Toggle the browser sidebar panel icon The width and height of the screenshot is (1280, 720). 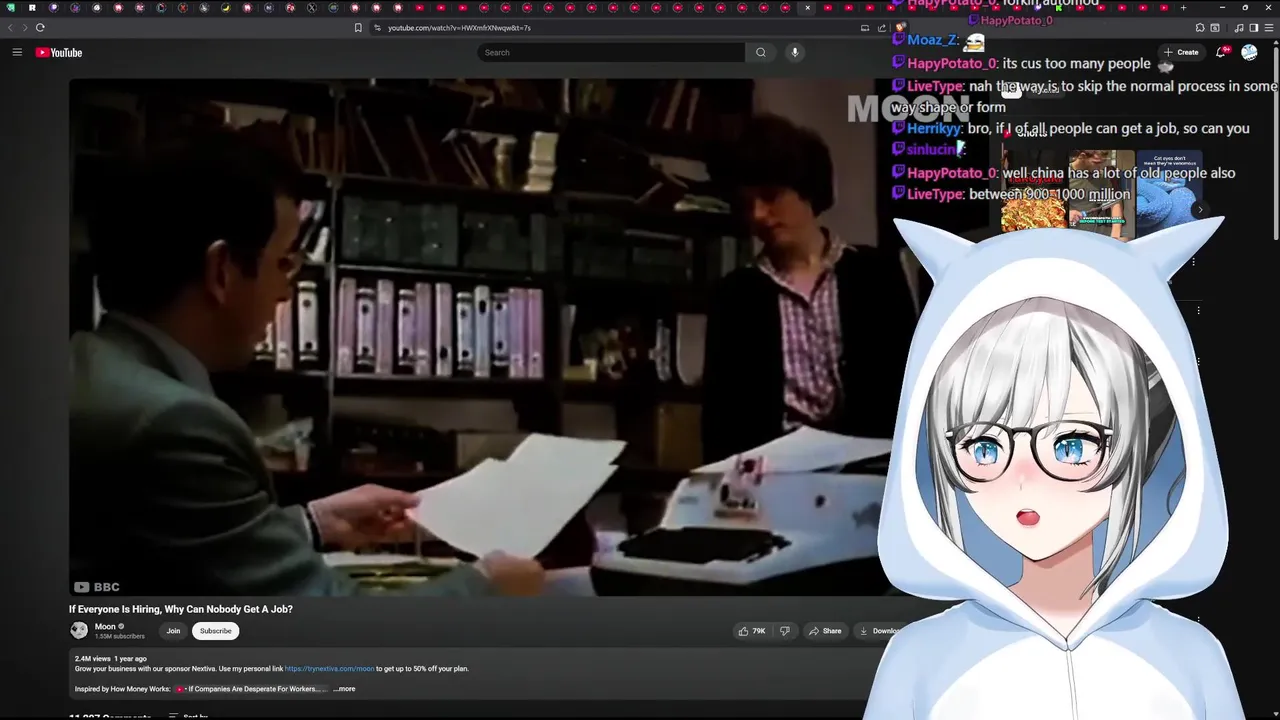tap(1254, 28)
